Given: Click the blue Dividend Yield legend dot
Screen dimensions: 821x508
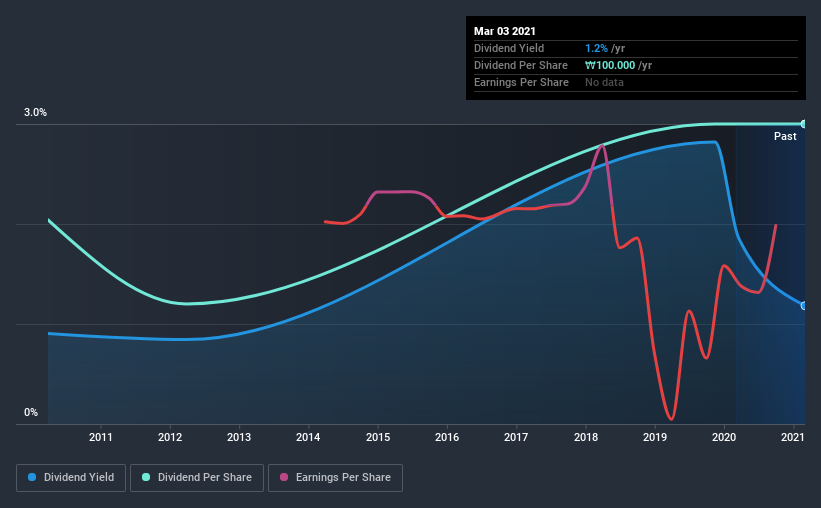Looking at the screenshot, I should 32,477.
